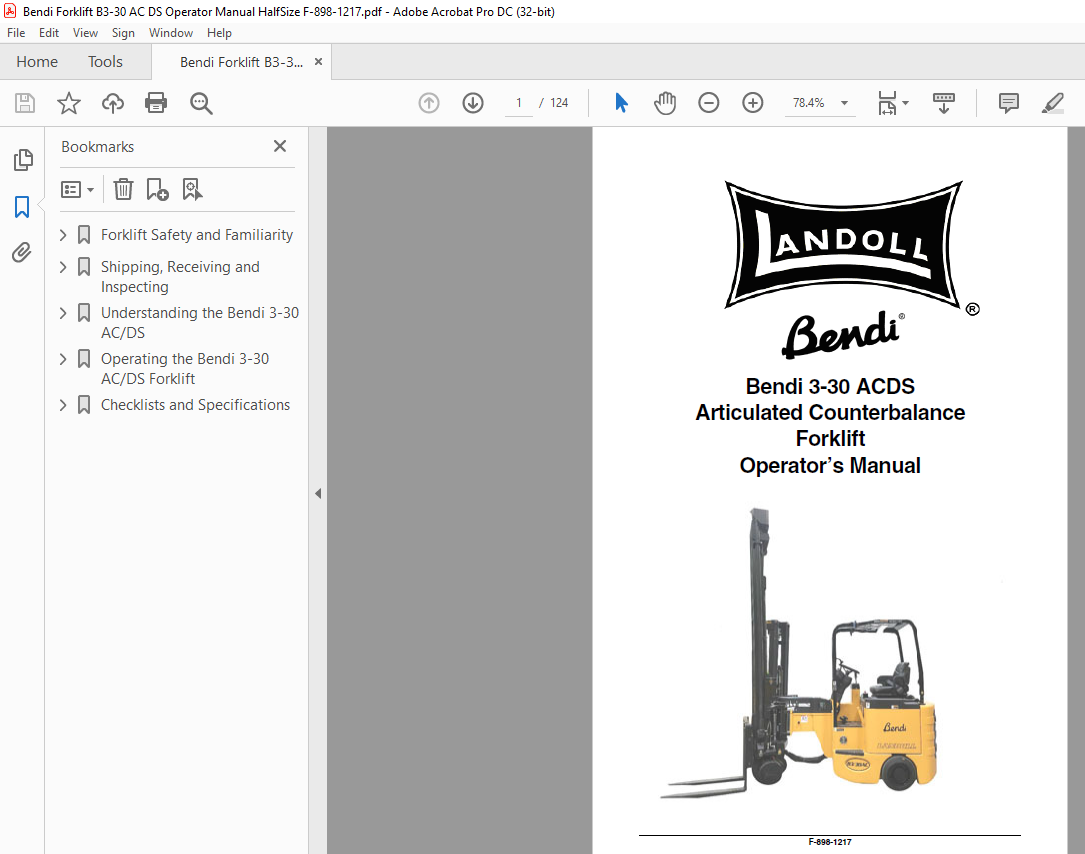Screen dimensions: 1085x854
Task: Select the highlight pen tool
Action: (1052, 103)
